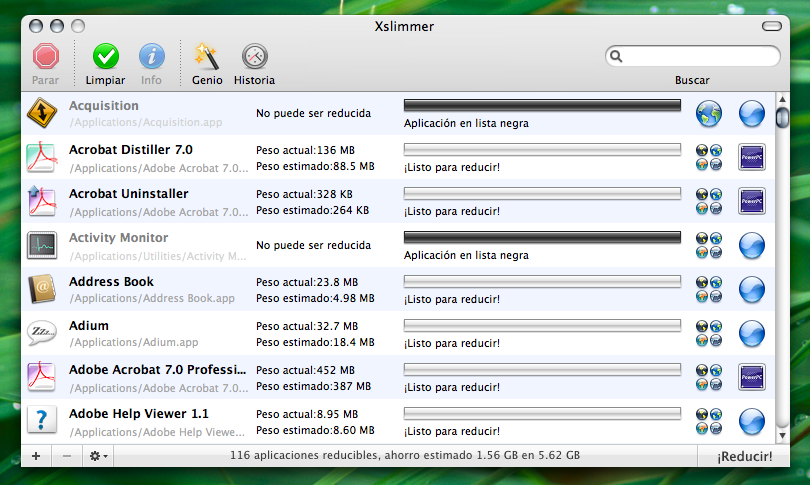
Task: Click the search magnifier icon
Action: tap(616, 56)
